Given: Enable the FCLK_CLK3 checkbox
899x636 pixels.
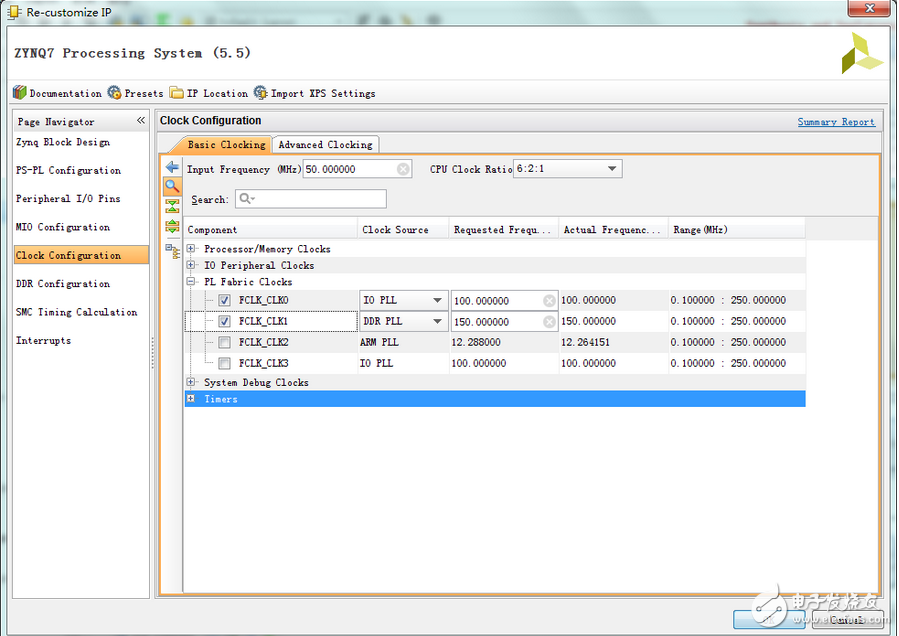Looking at the screenshot, I should [224, 363].
